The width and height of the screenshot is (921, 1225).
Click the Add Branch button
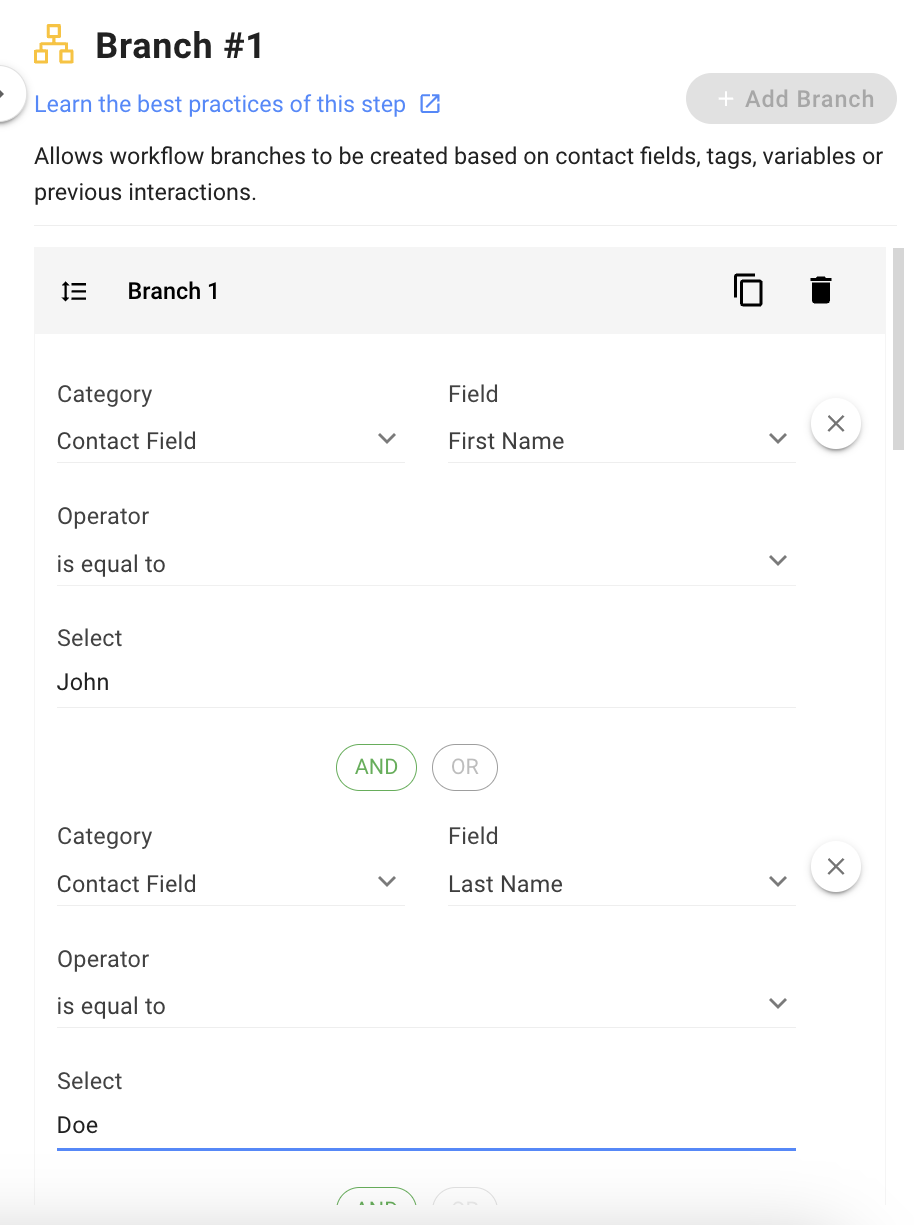click(791, 99)
